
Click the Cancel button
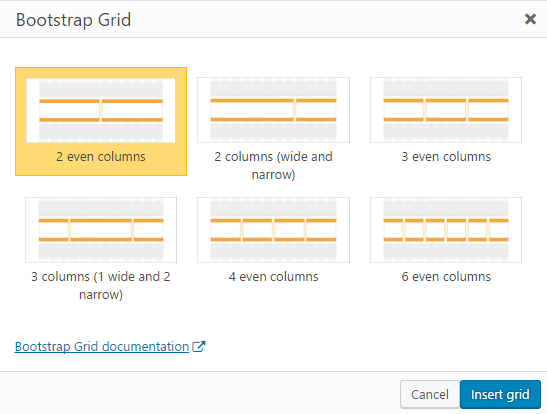[x=429, y=394]
